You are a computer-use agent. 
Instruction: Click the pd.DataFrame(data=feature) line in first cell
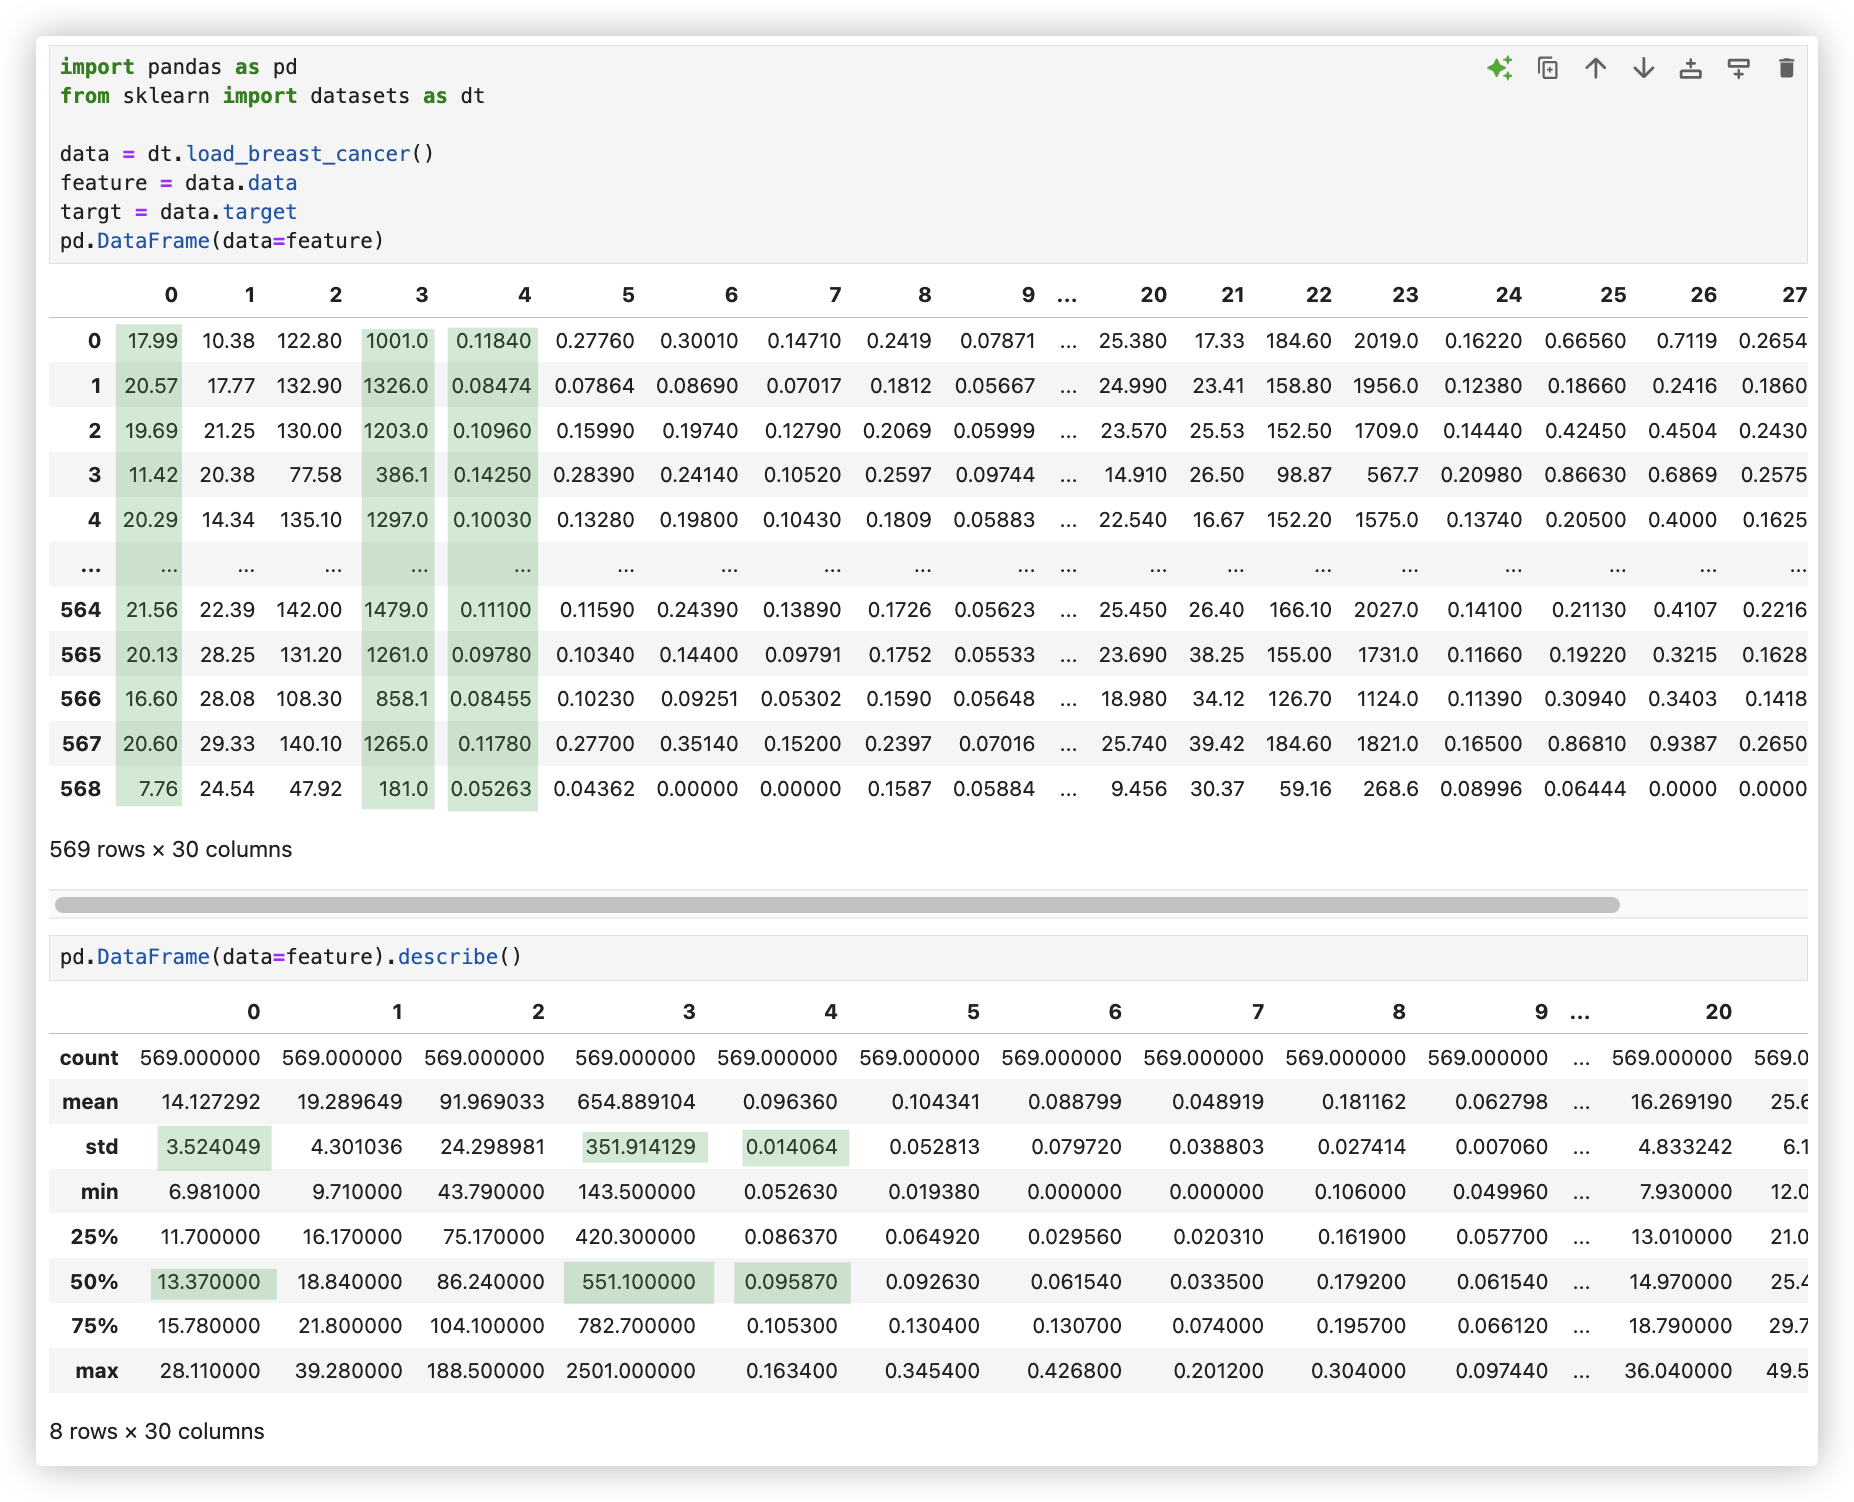pyautogui.click(x=222, y=241)
